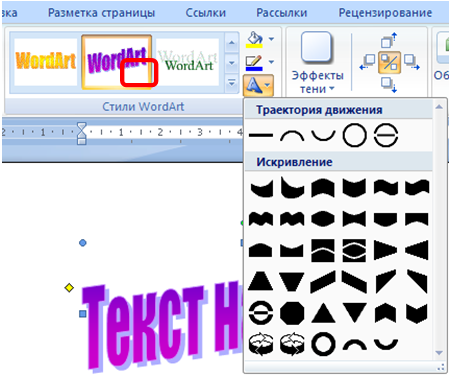Image resolution: width=449 pixels, height=375 pixels.
Task: Apply the Fade Down inverted trapezoid shape
Action: (292, 281)
